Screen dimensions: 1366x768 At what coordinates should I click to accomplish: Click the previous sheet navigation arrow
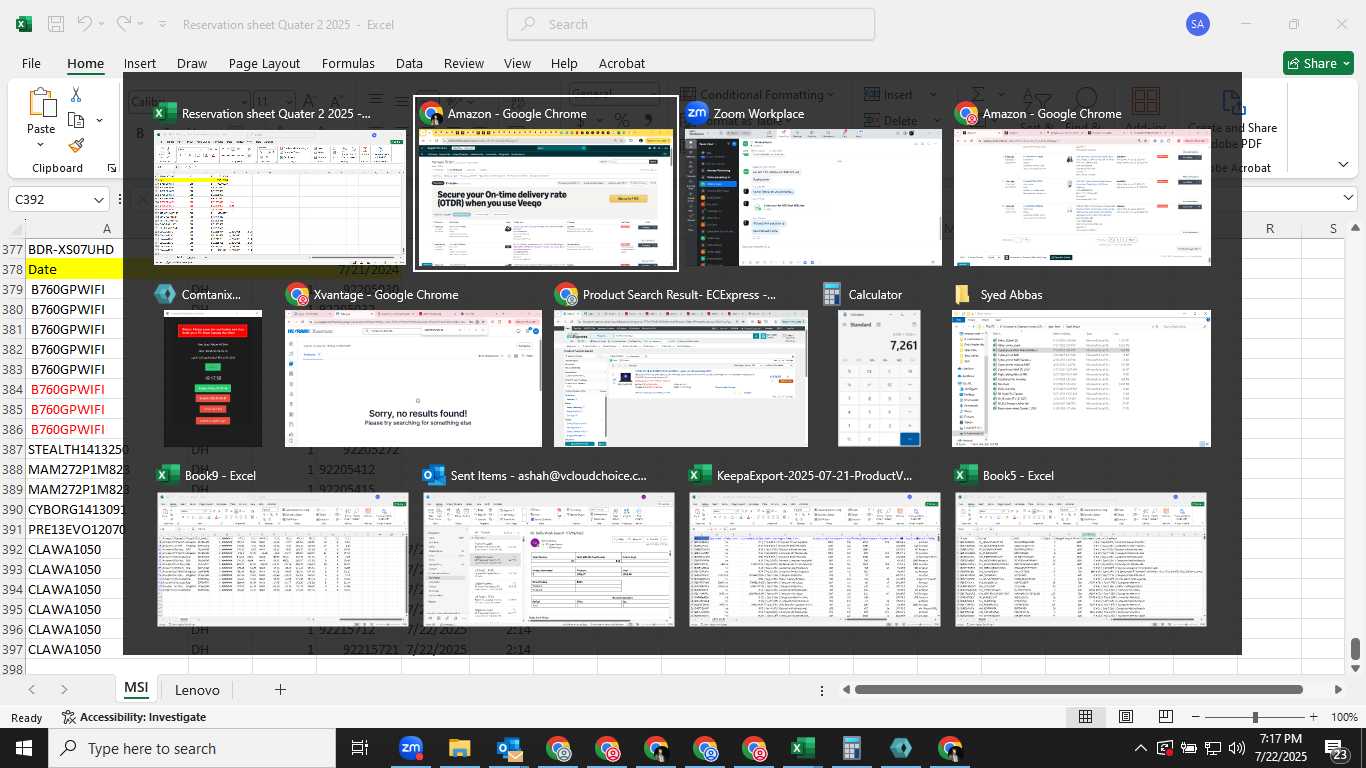tap(32, 689)
